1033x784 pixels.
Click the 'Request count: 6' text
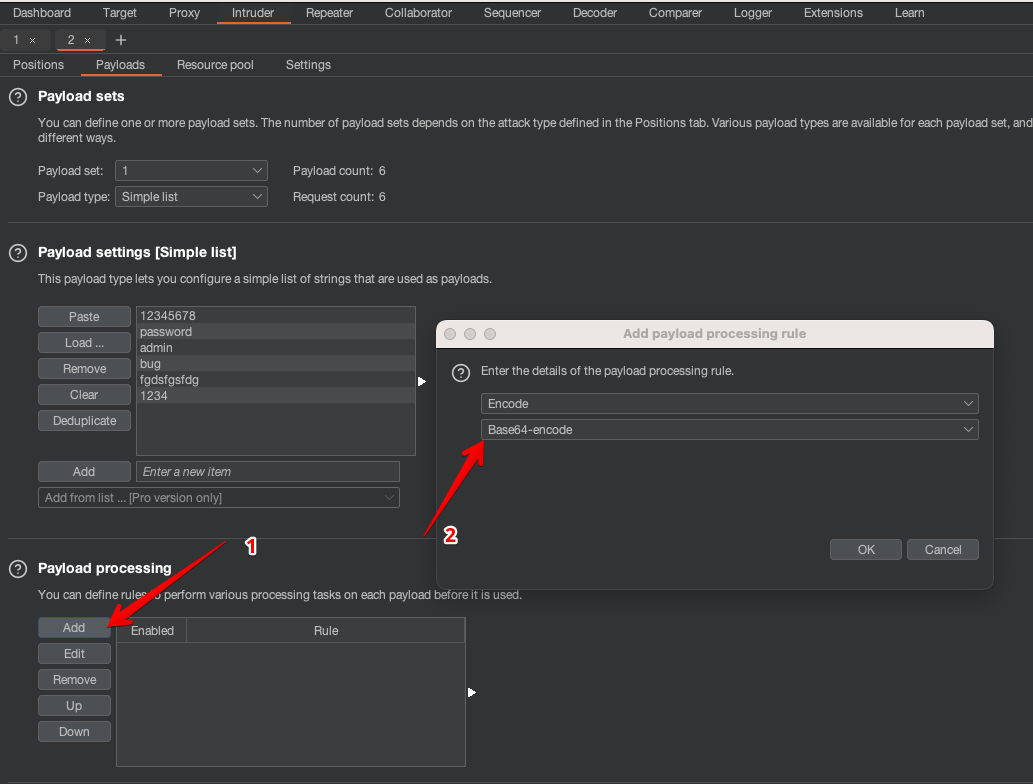(339, 197)
